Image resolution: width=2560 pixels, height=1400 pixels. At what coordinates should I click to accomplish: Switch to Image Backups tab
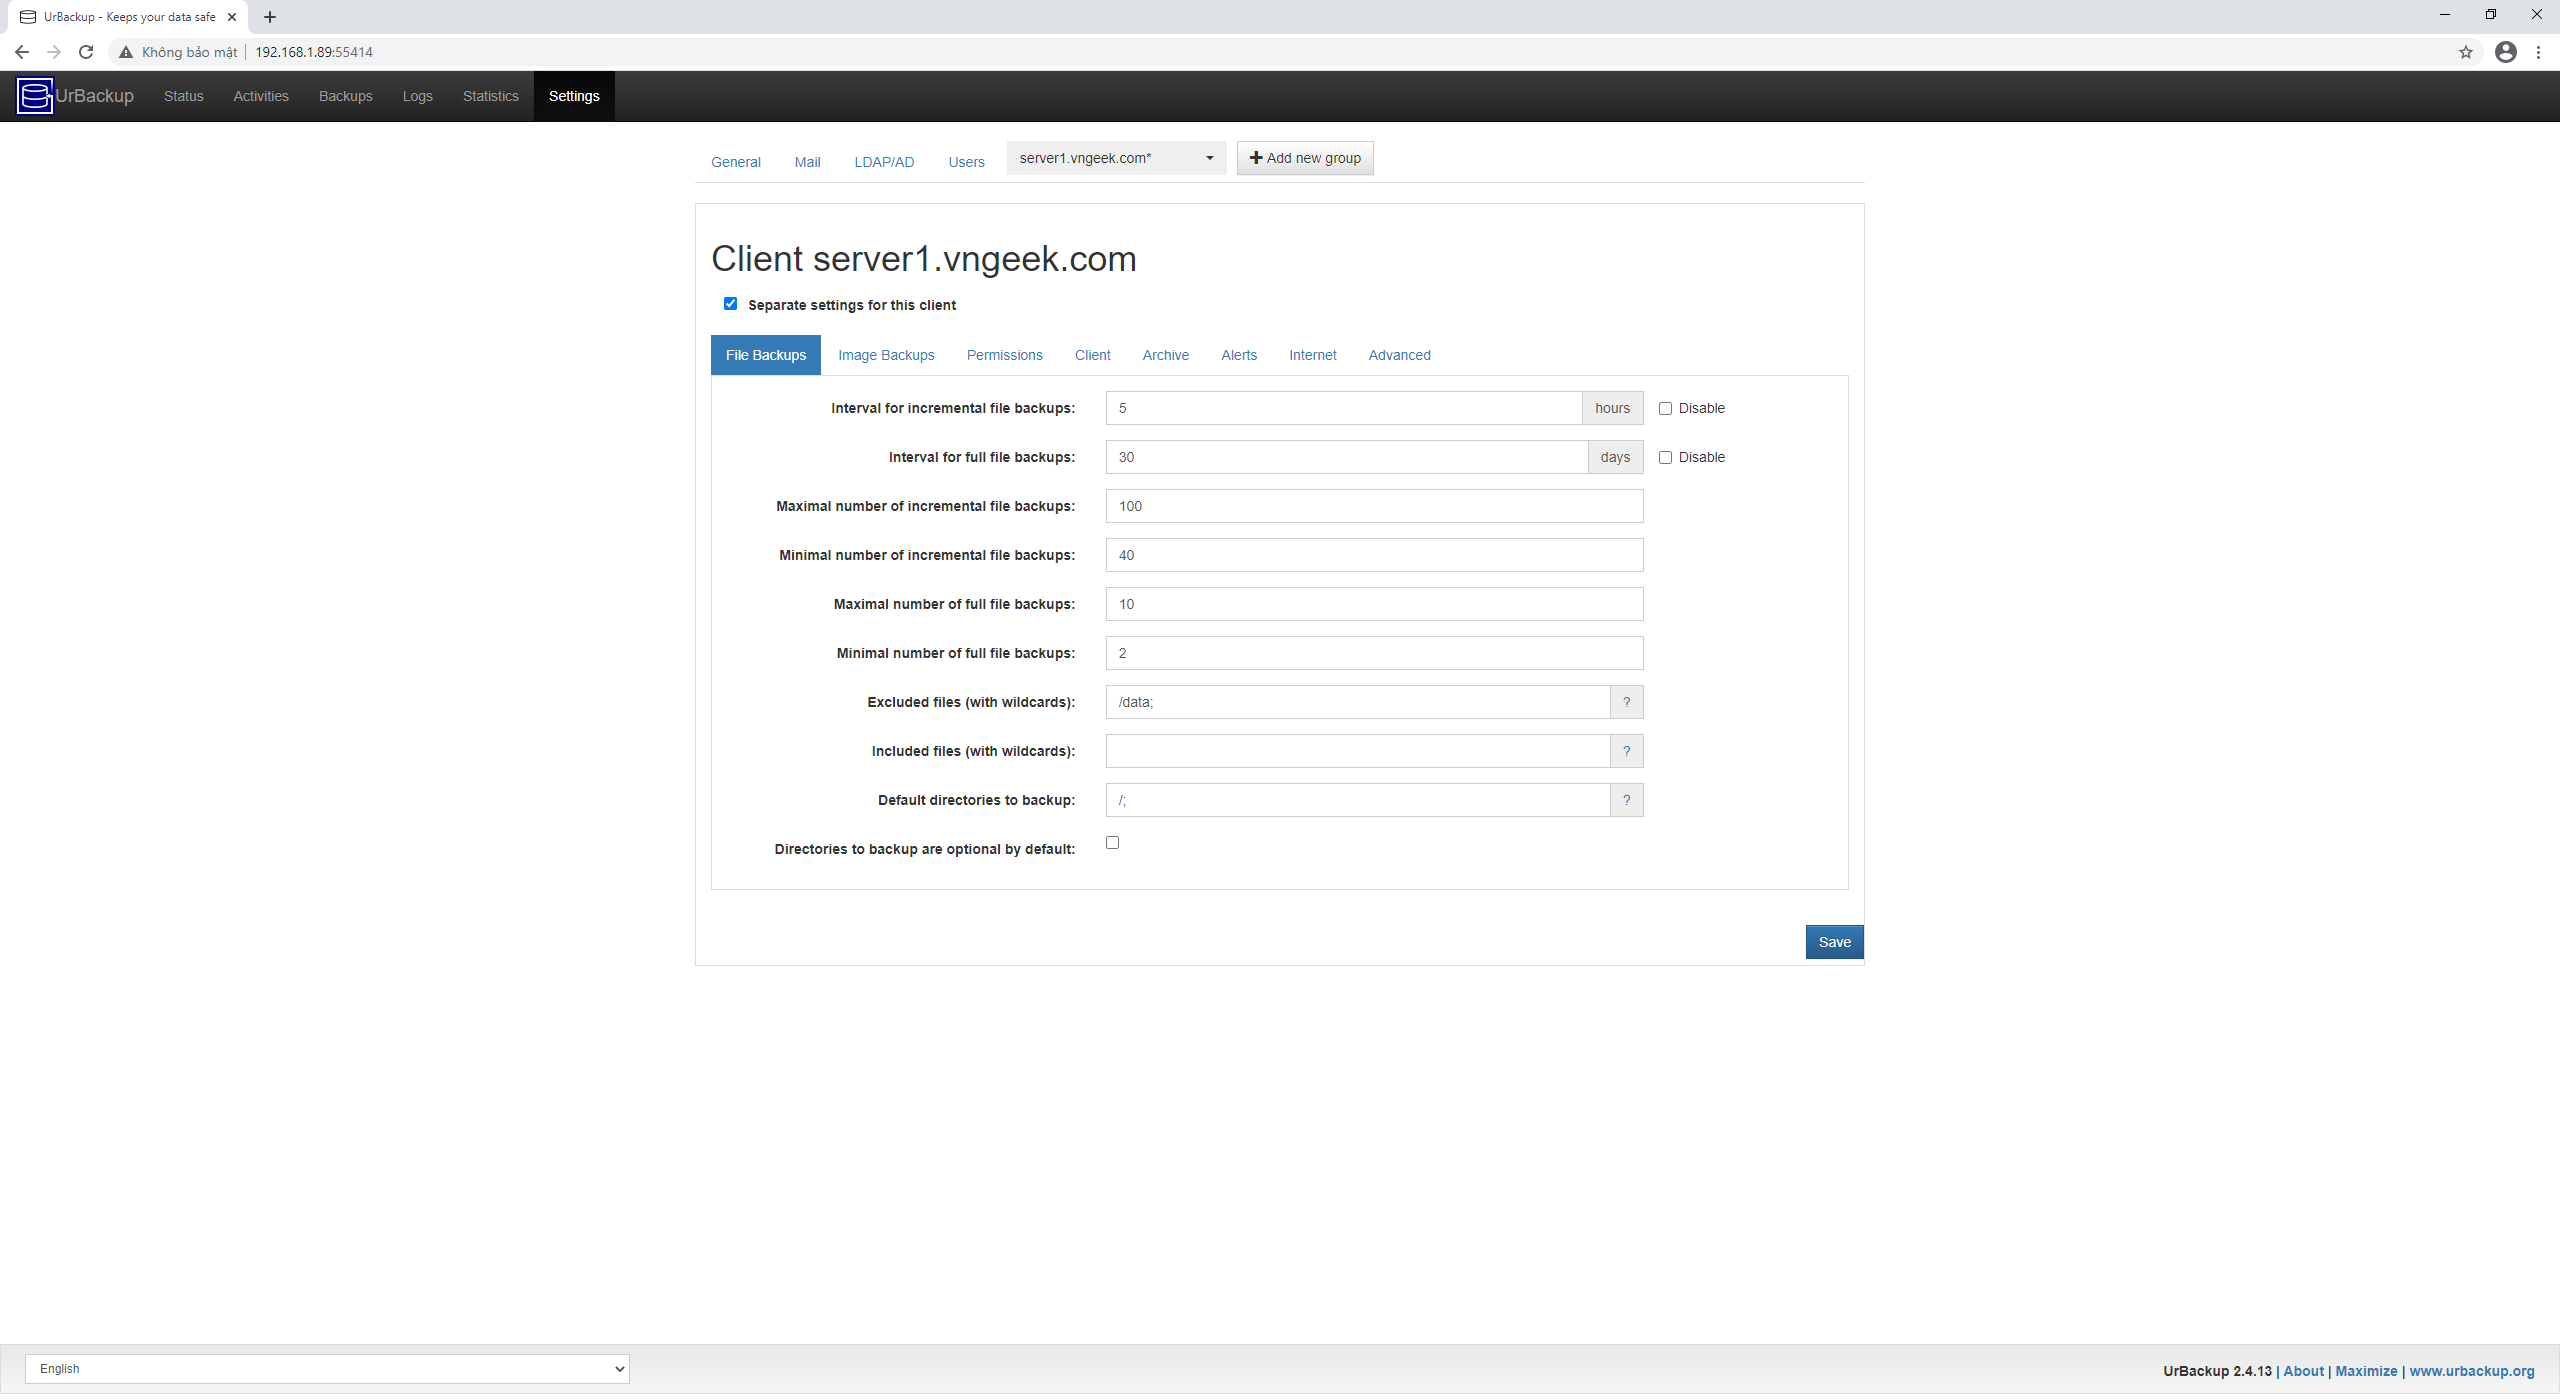pos(886,355)
